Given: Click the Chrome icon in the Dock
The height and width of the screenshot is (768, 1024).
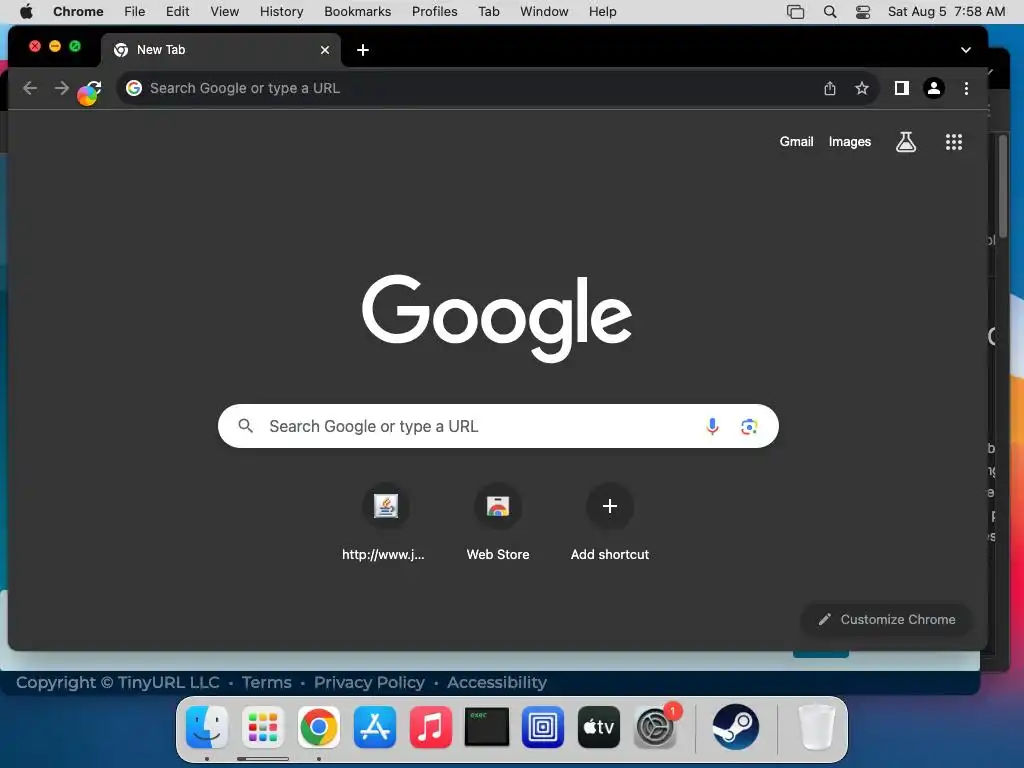Looking at the screenshot, I should (319, 727).
